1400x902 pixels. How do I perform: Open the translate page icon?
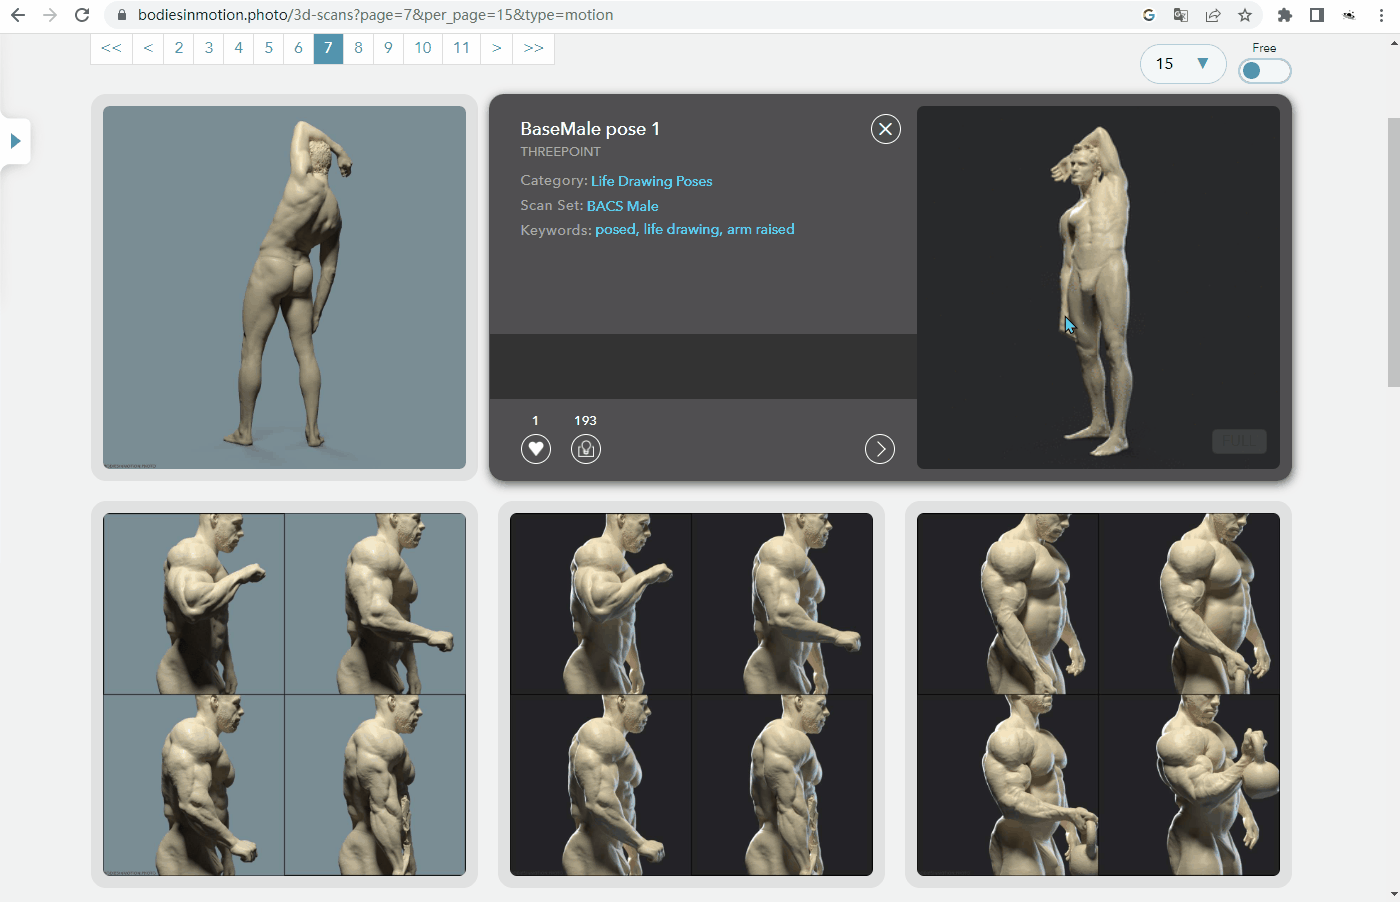(1181, 15)
